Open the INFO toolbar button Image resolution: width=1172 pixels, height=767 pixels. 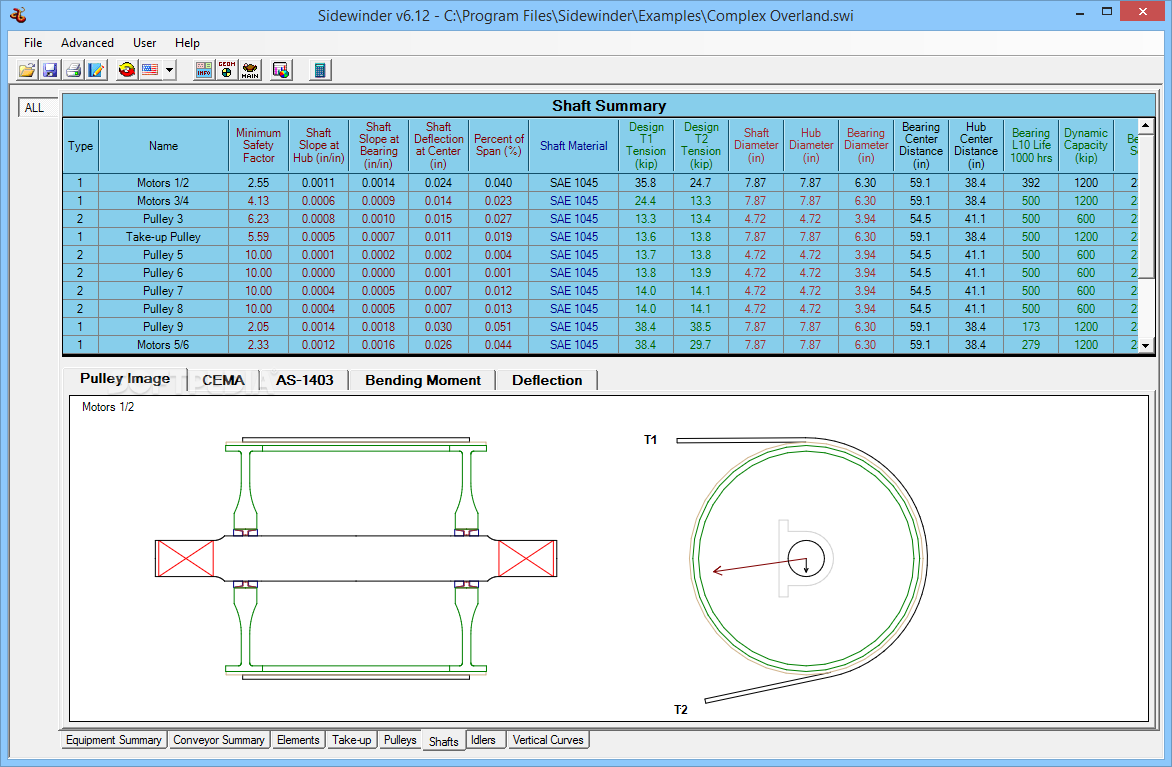click(204, 70)
